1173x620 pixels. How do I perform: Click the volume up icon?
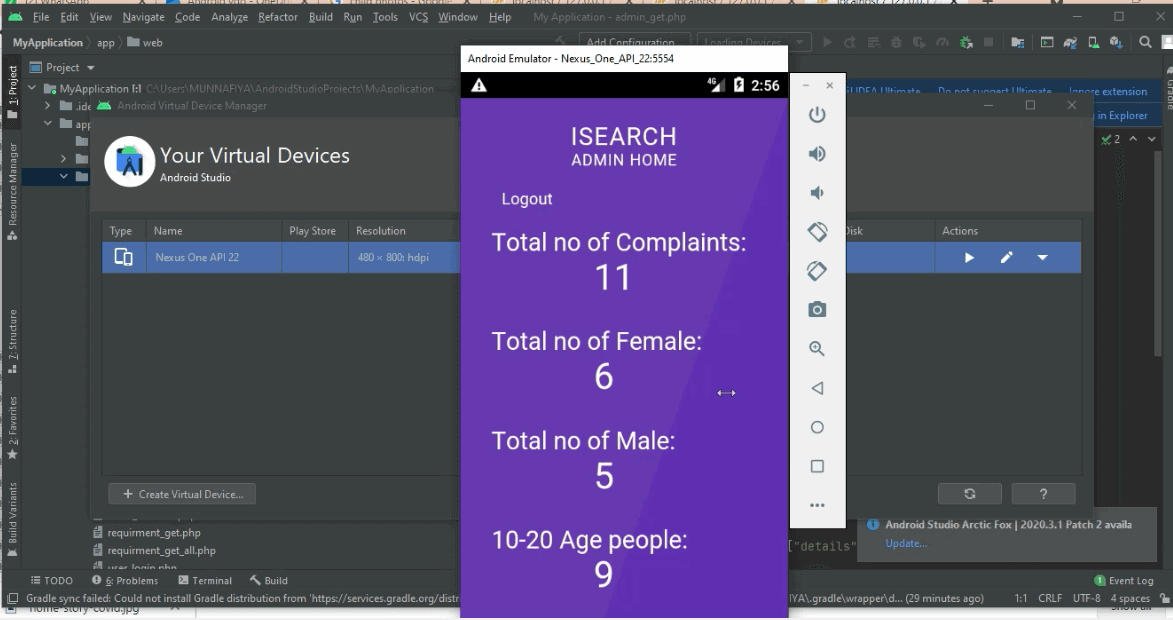pyautogui.click(x=817, y=152)
